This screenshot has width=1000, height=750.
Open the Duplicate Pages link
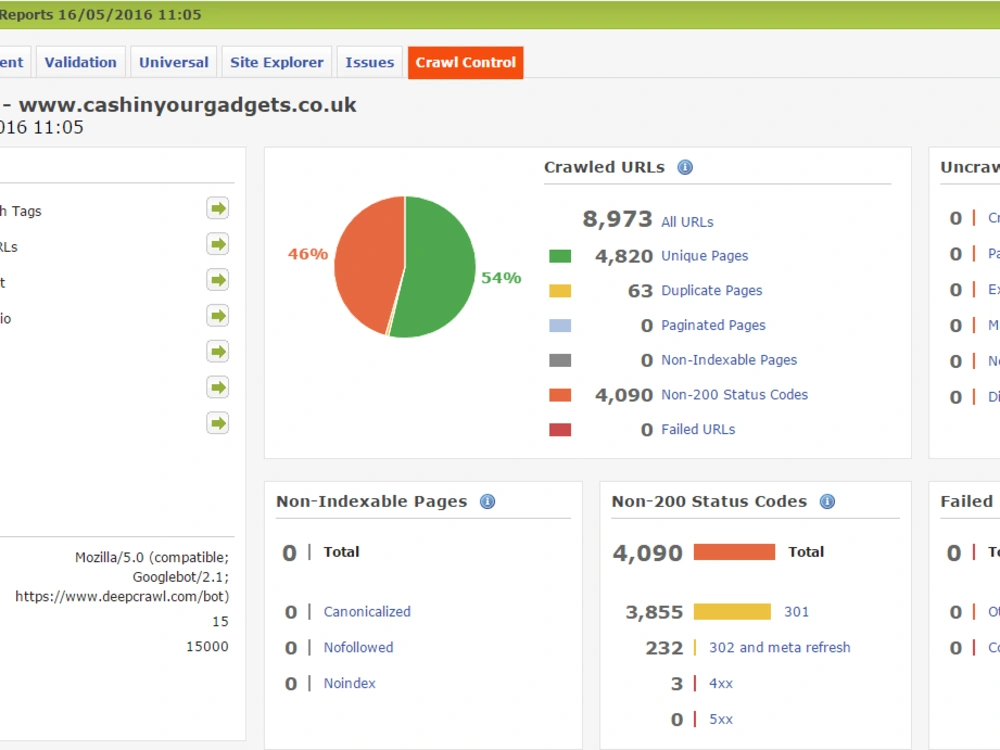click(711, 290)
